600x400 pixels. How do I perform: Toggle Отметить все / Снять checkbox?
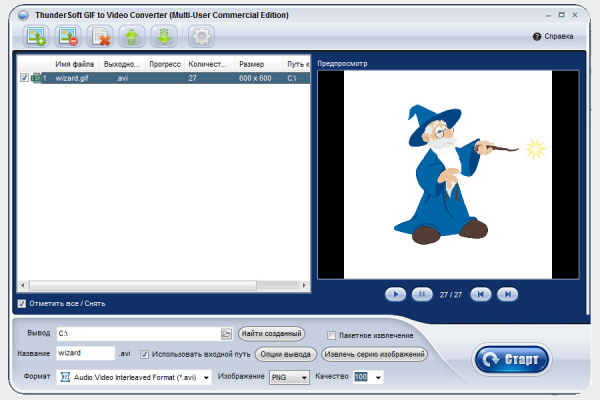tap(22, 304)
